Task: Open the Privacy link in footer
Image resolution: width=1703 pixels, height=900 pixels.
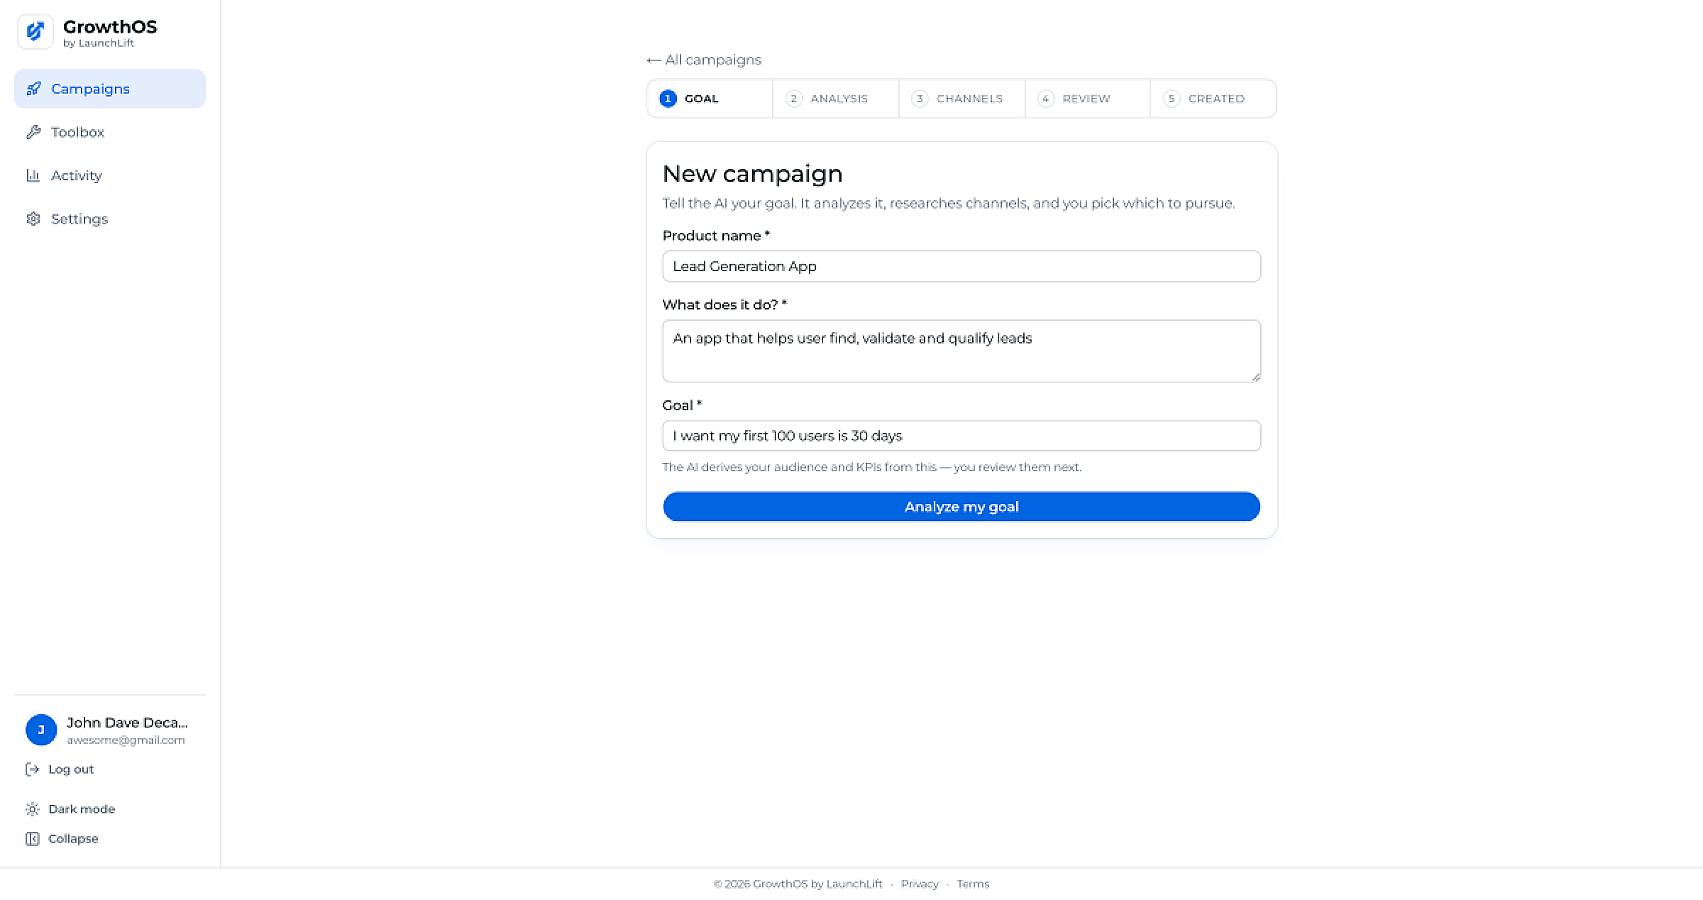Action: click(x=919, y=884)
